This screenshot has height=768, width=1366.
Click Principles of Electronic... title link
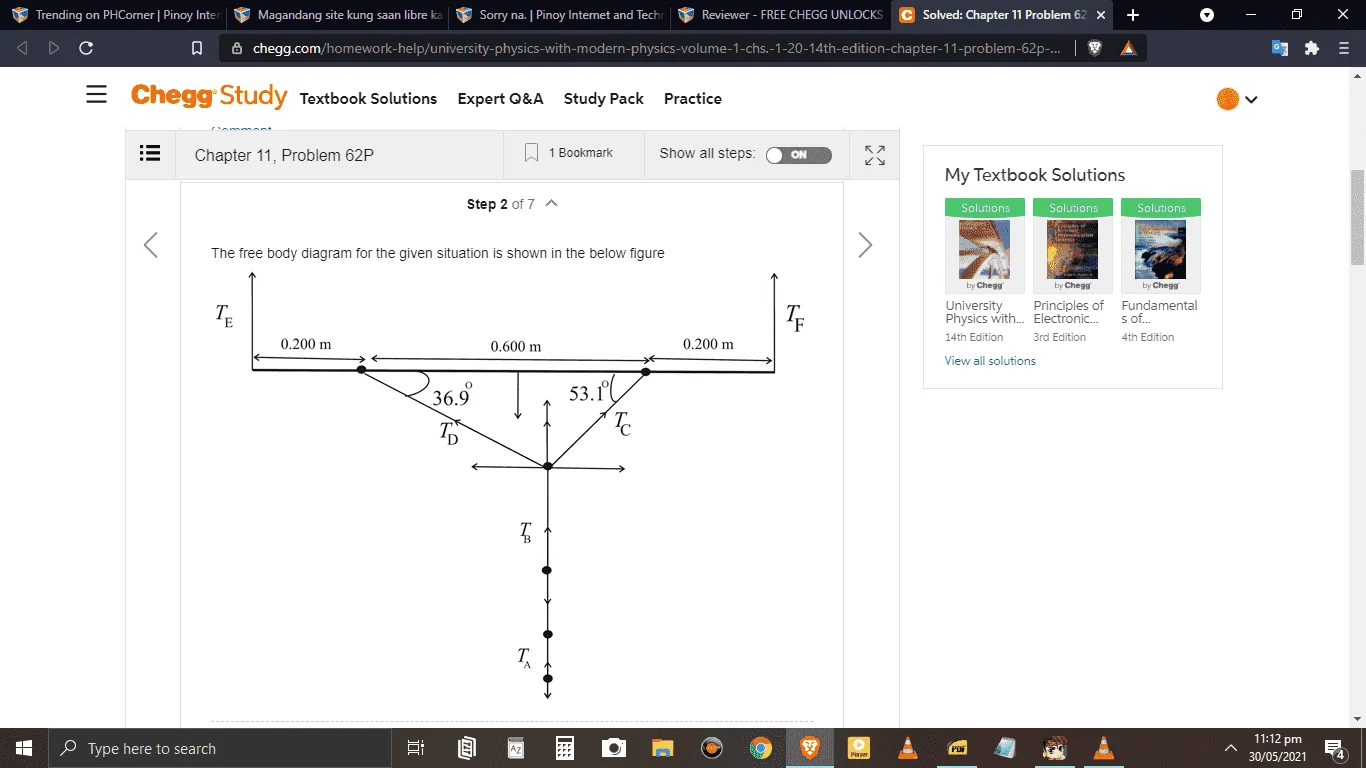pyautogui.click(x=1069, y=312)
